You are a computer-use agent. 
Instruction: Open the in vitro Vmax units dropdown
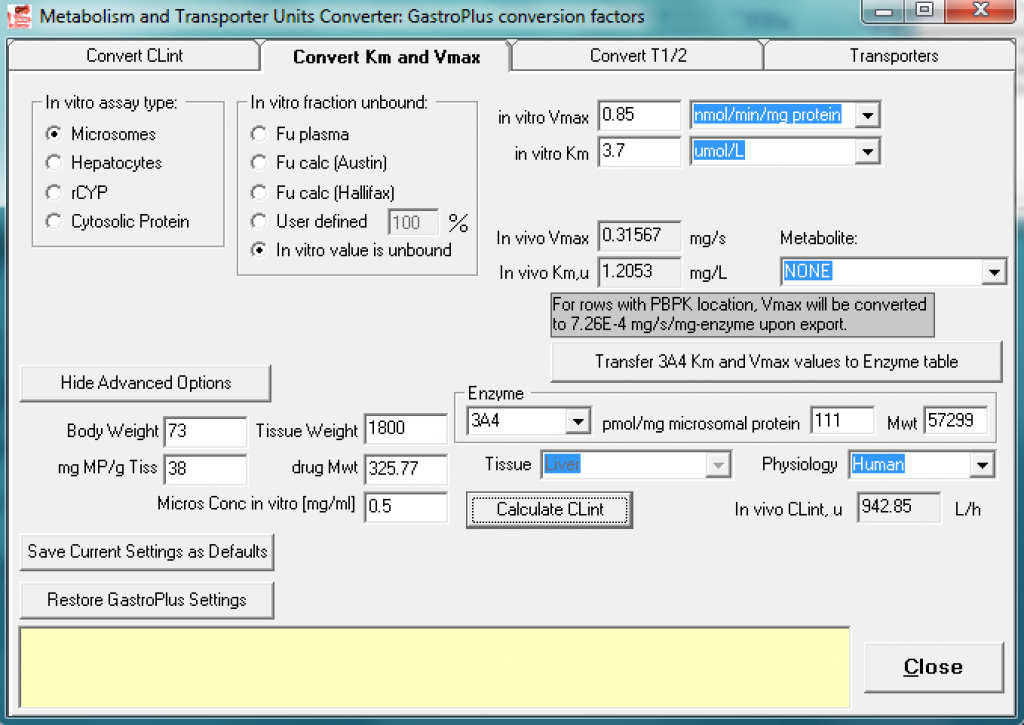[x=867, y=116]
